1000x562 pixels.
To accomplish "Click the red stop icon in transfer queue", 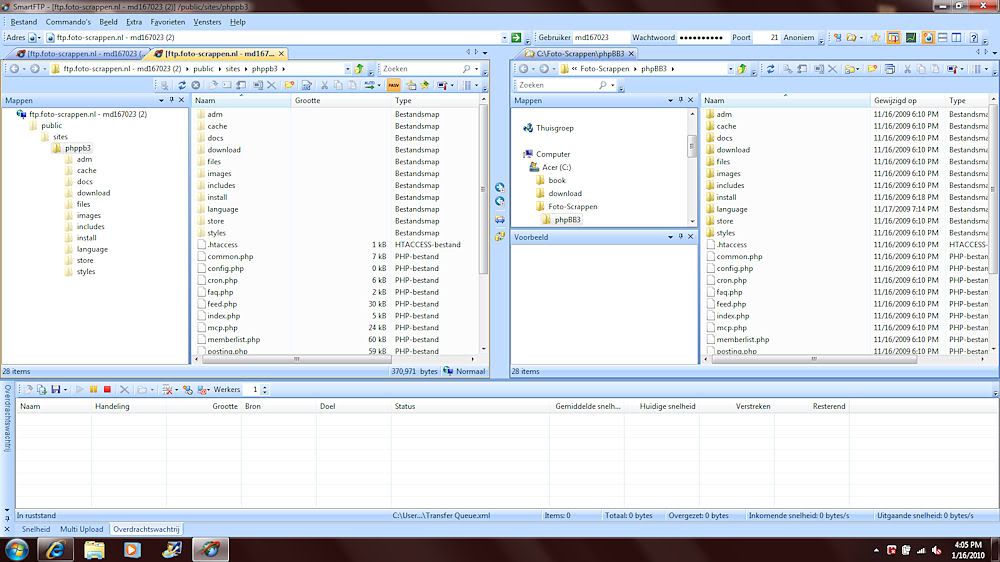I will coord(107,389).
